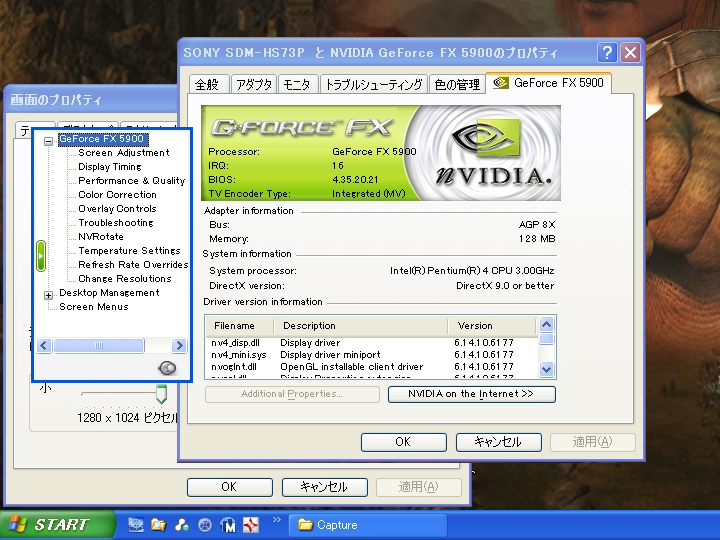The height and width of the screenshot is (540, 720).
Task: Click キャンセル in the 画面のプロパティ window
Action: point(325,487)
